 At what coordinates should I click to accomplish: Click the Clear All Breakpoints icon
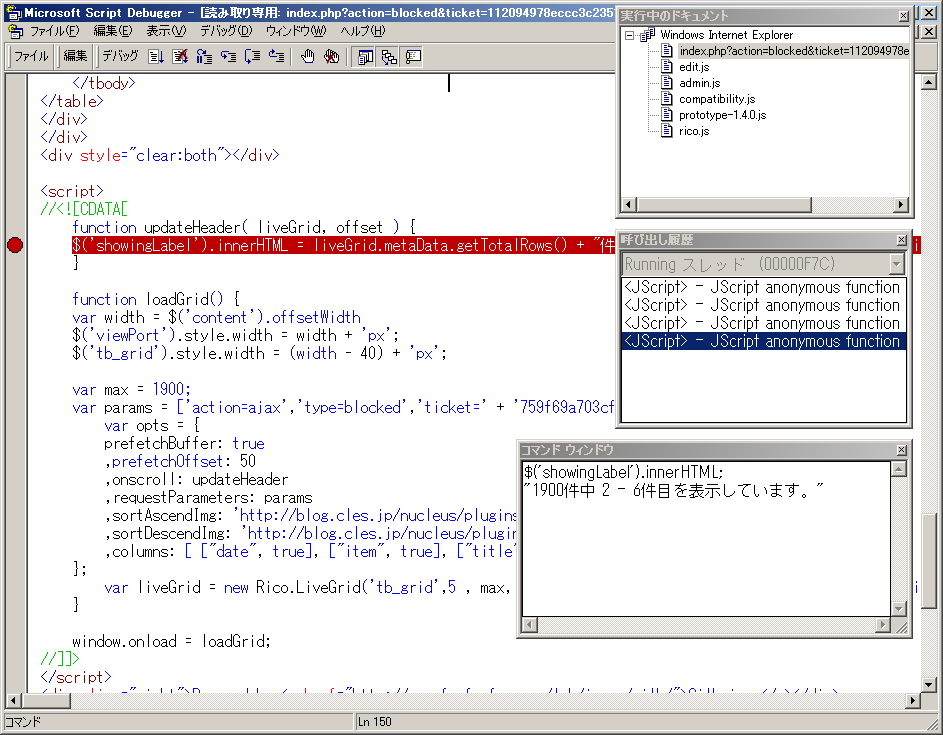331,56
